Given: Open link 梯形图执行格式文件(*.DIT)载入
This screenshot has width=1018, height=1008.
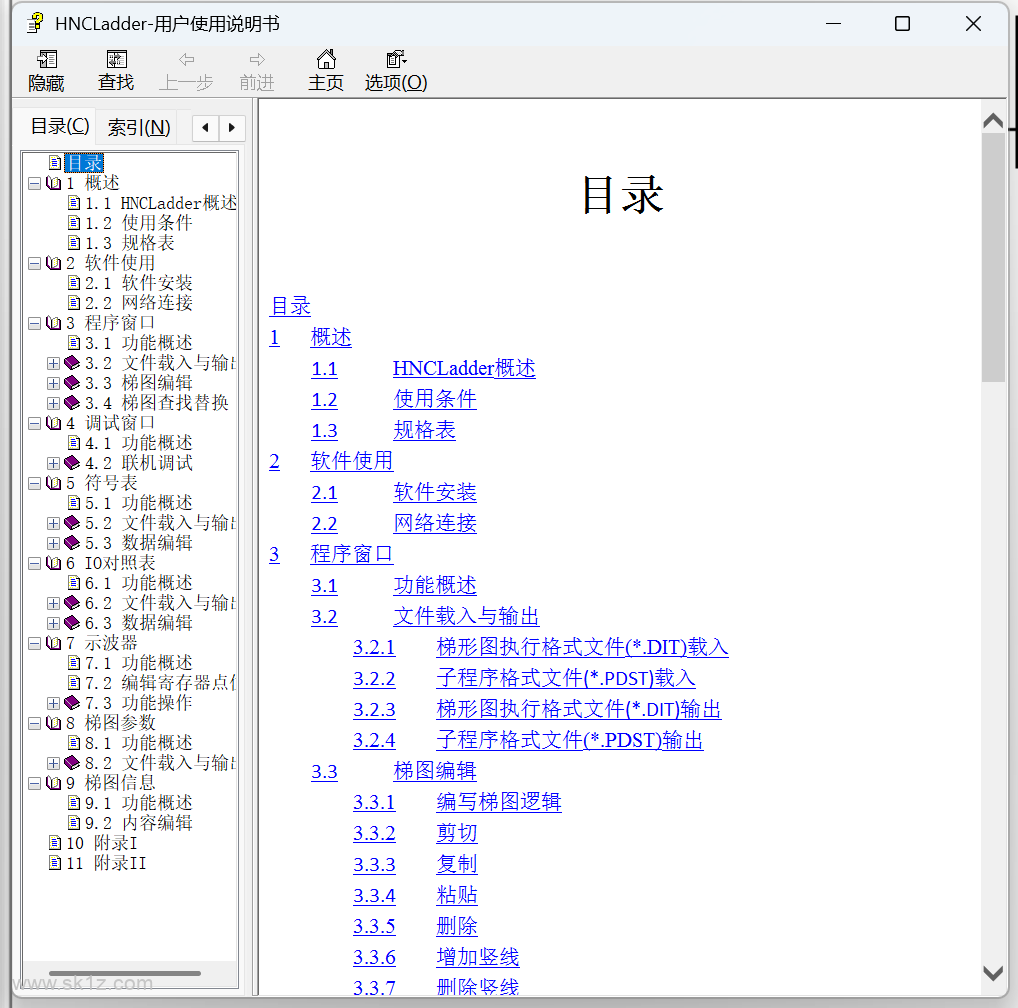Looking at the screenshot, I should point(582,647).
